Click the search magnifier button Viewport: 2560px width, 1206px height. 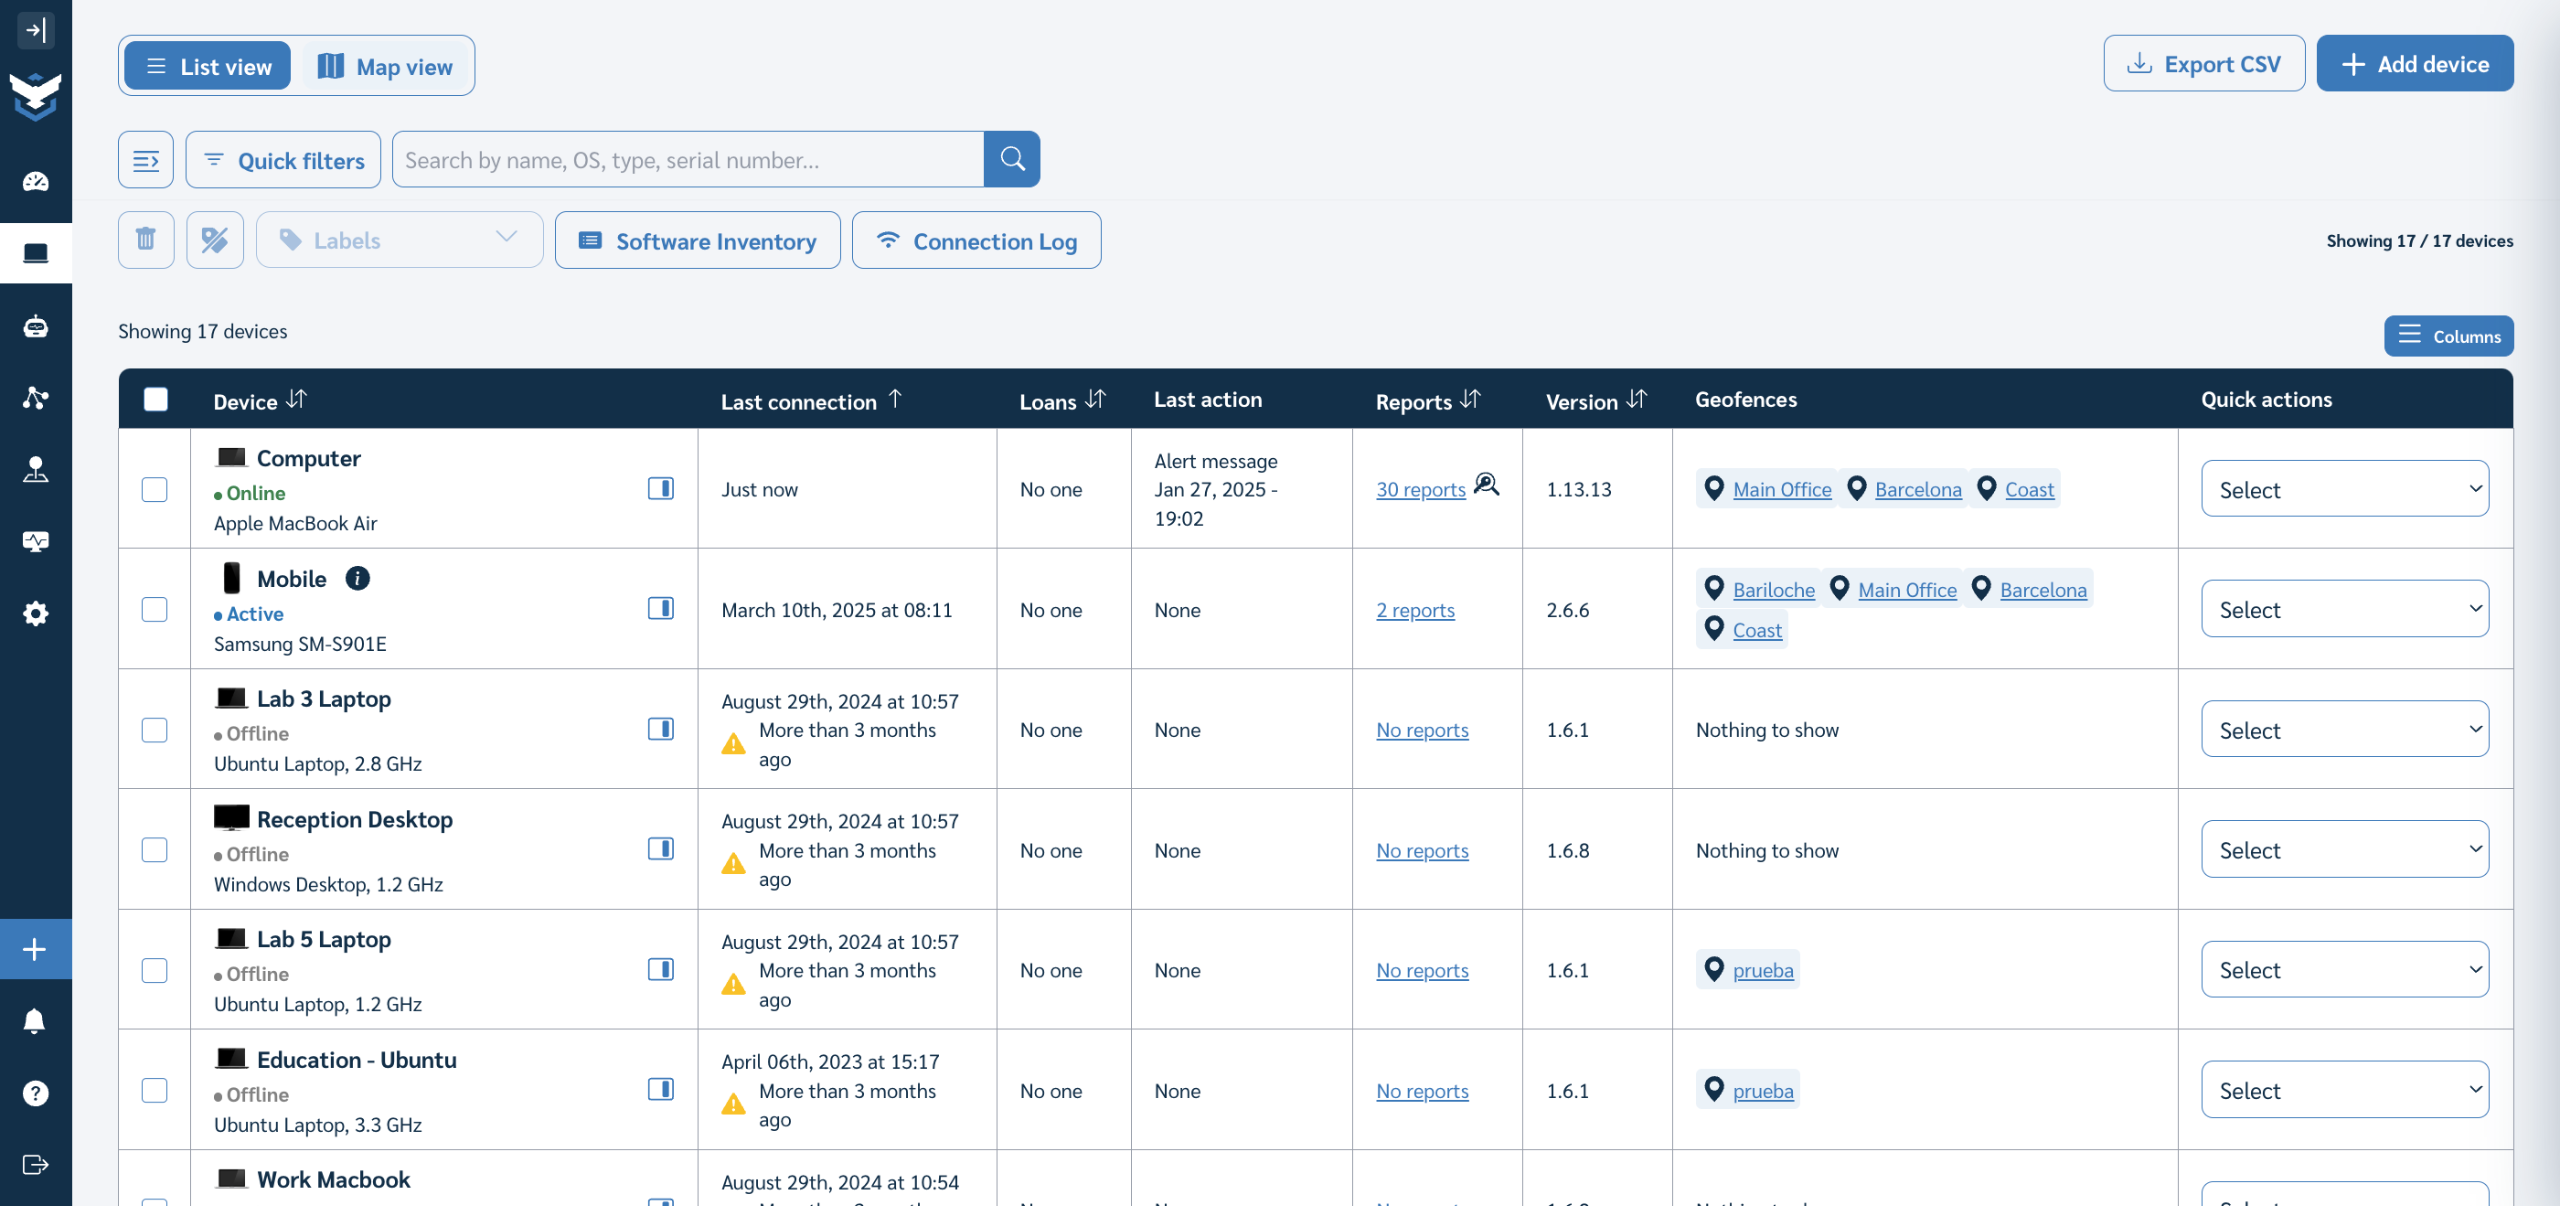click(x=1012, y=159)
